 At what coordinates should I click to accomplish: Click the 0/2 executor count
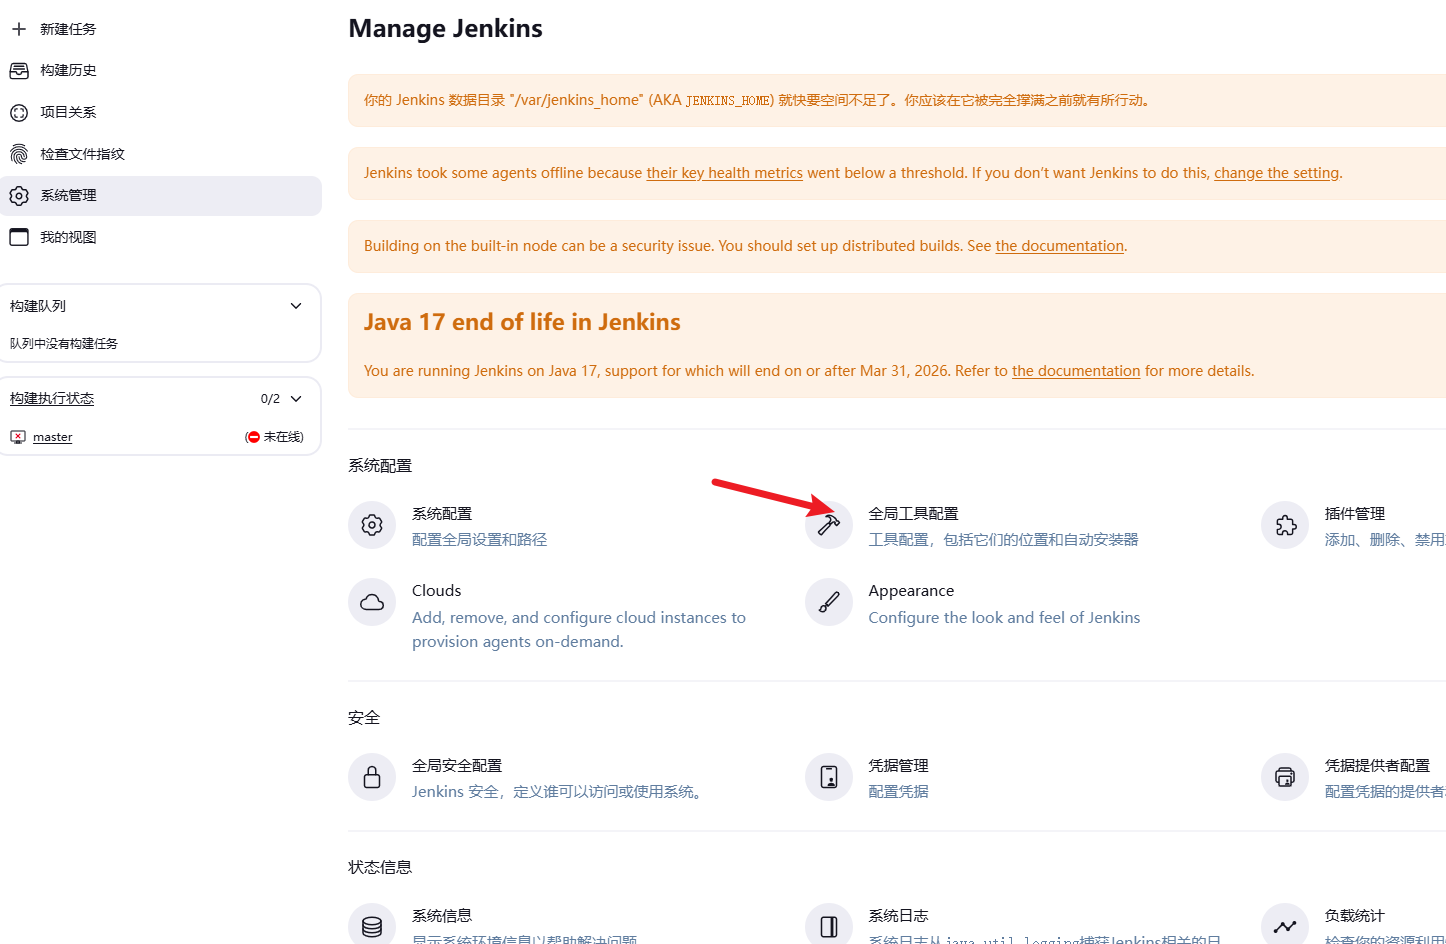click(x=270, y=399)
